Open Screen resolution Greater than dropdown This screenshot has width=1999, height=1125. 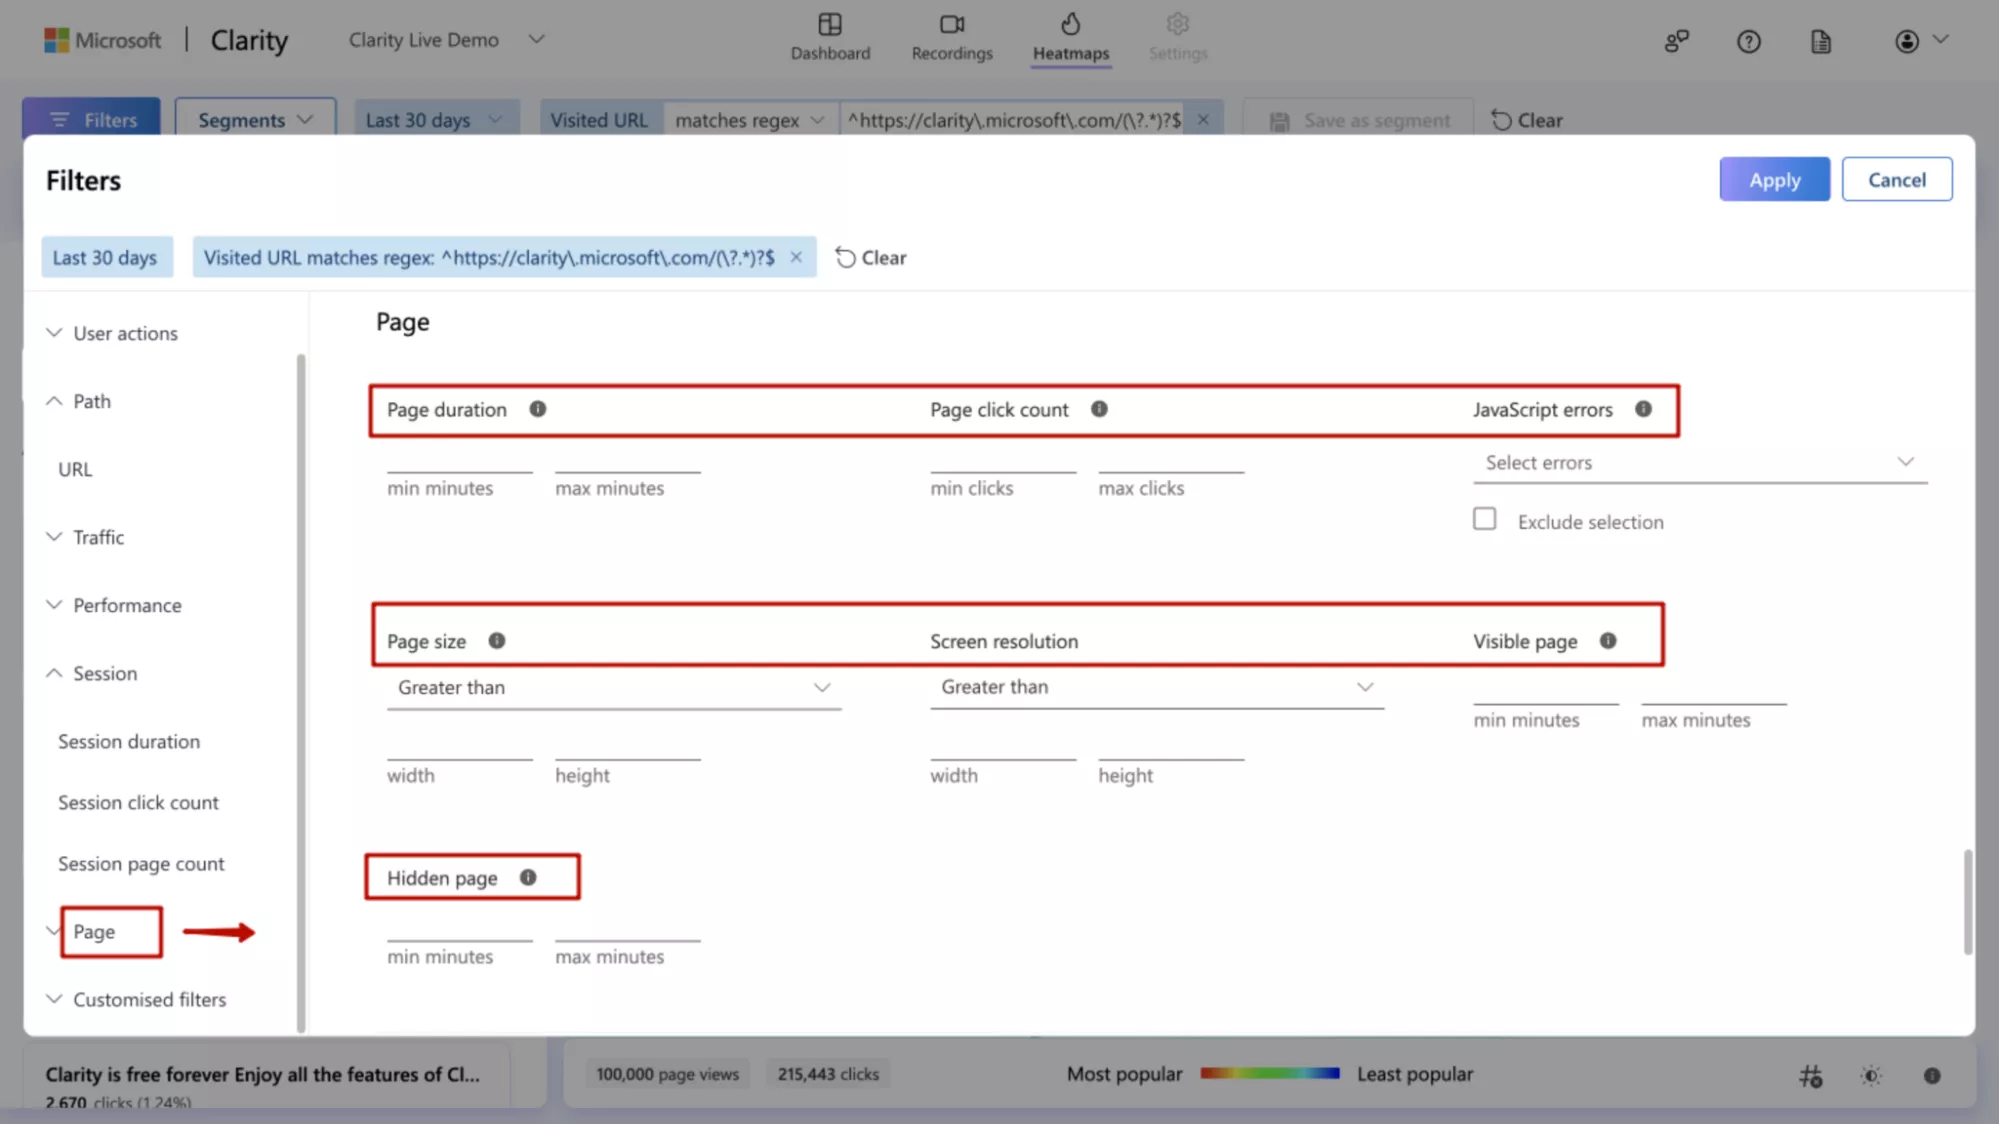tap(1156, 687)
